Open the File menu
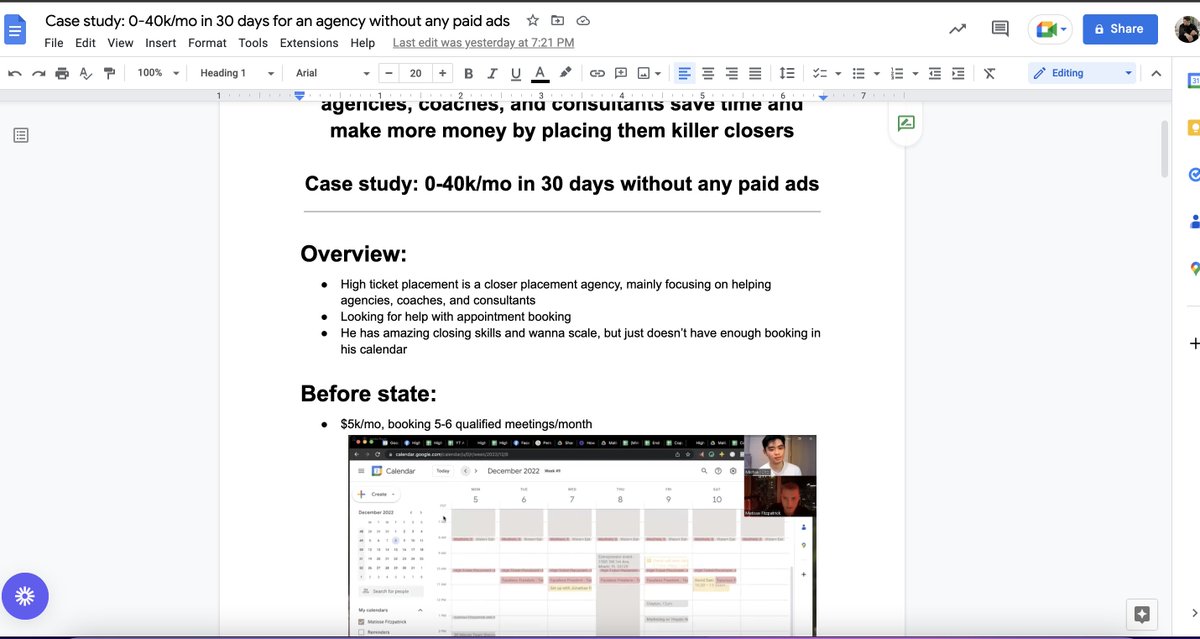Viewport: 1200px width, 639px height. [x=54, y=43]
